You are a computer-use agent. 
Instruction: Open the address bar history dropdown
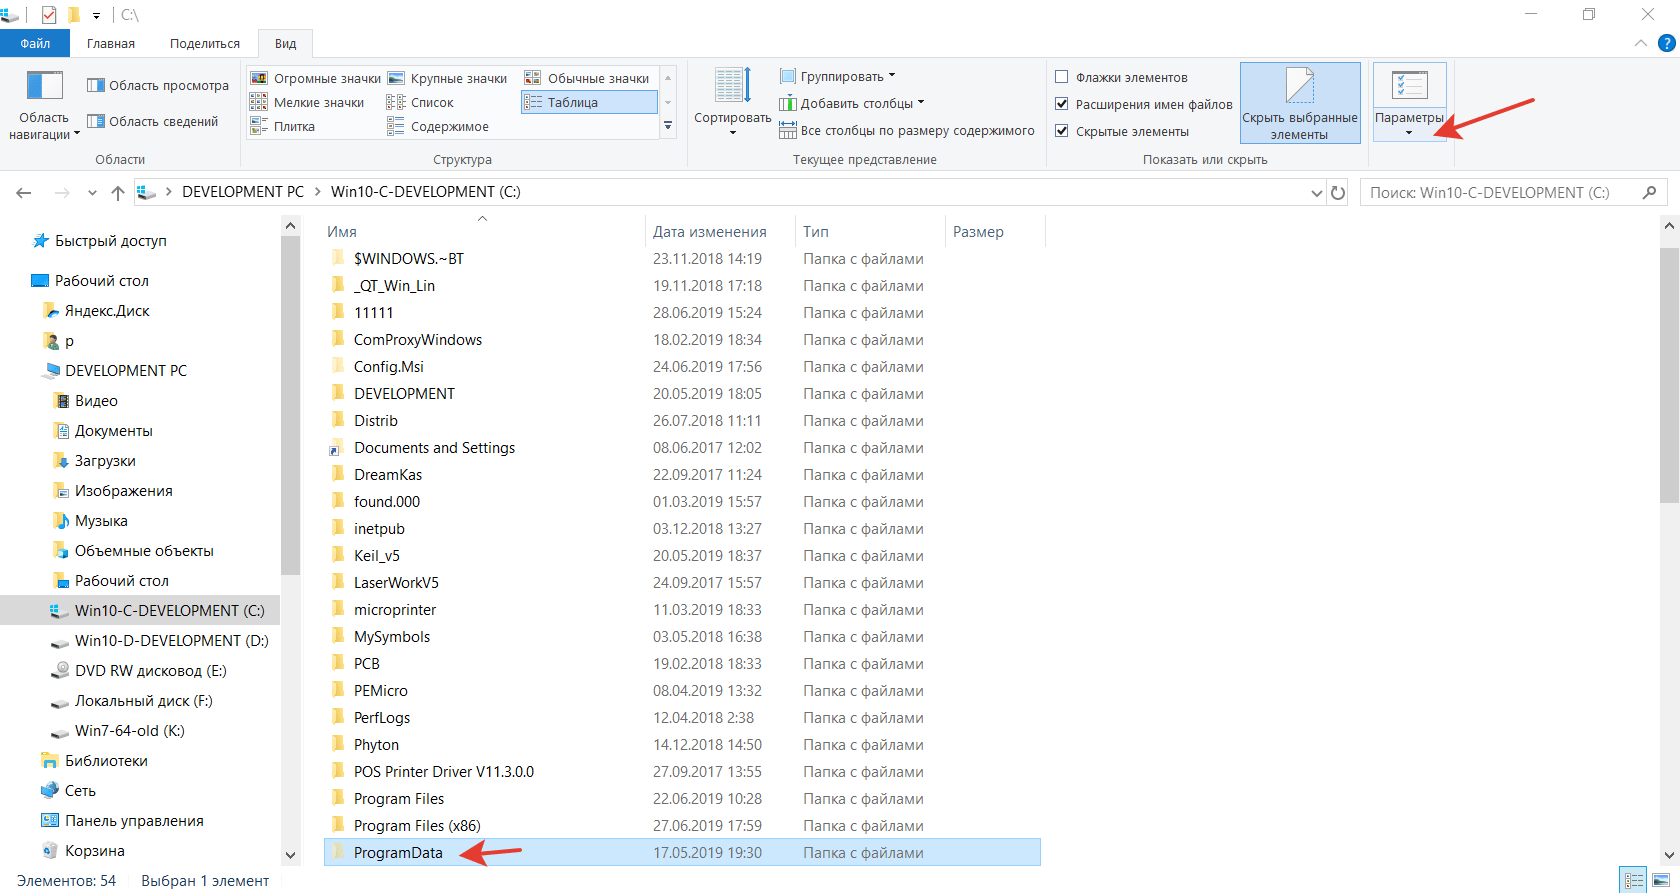(1316, 193)
